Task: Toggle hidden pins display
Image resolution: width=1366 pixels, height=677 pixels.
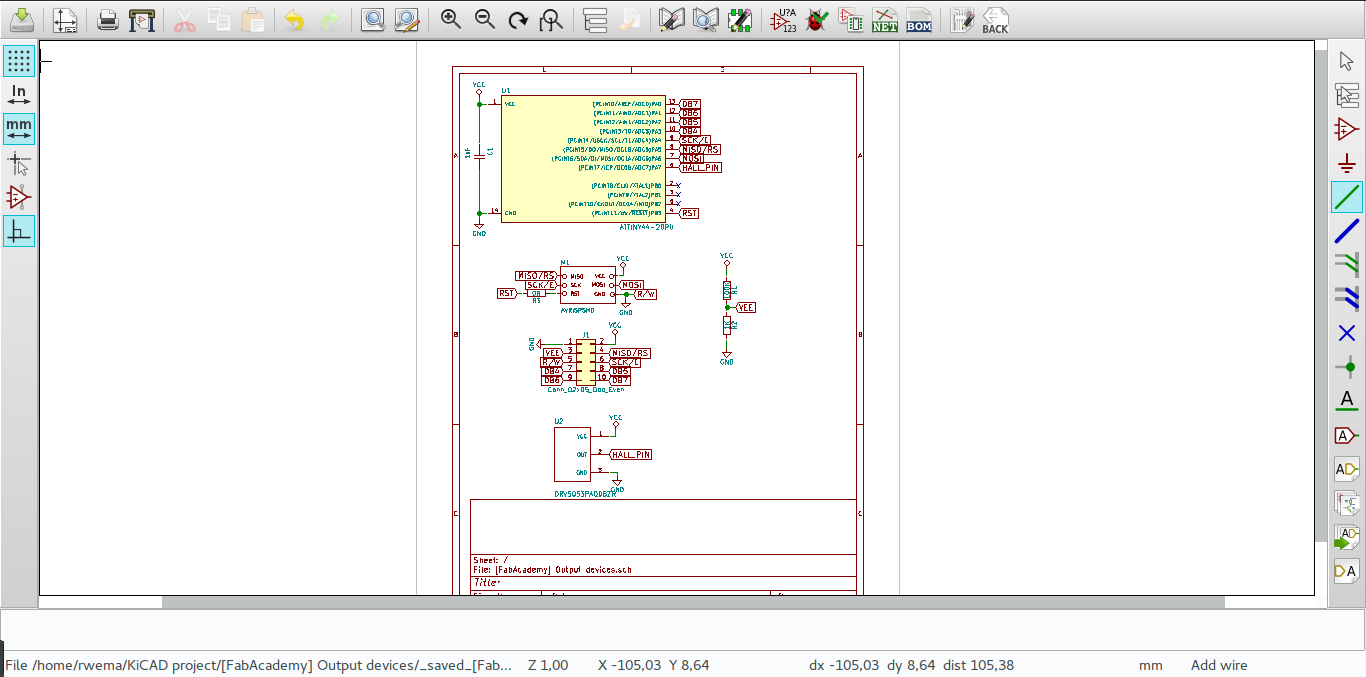Action: [x=18, y=197]
